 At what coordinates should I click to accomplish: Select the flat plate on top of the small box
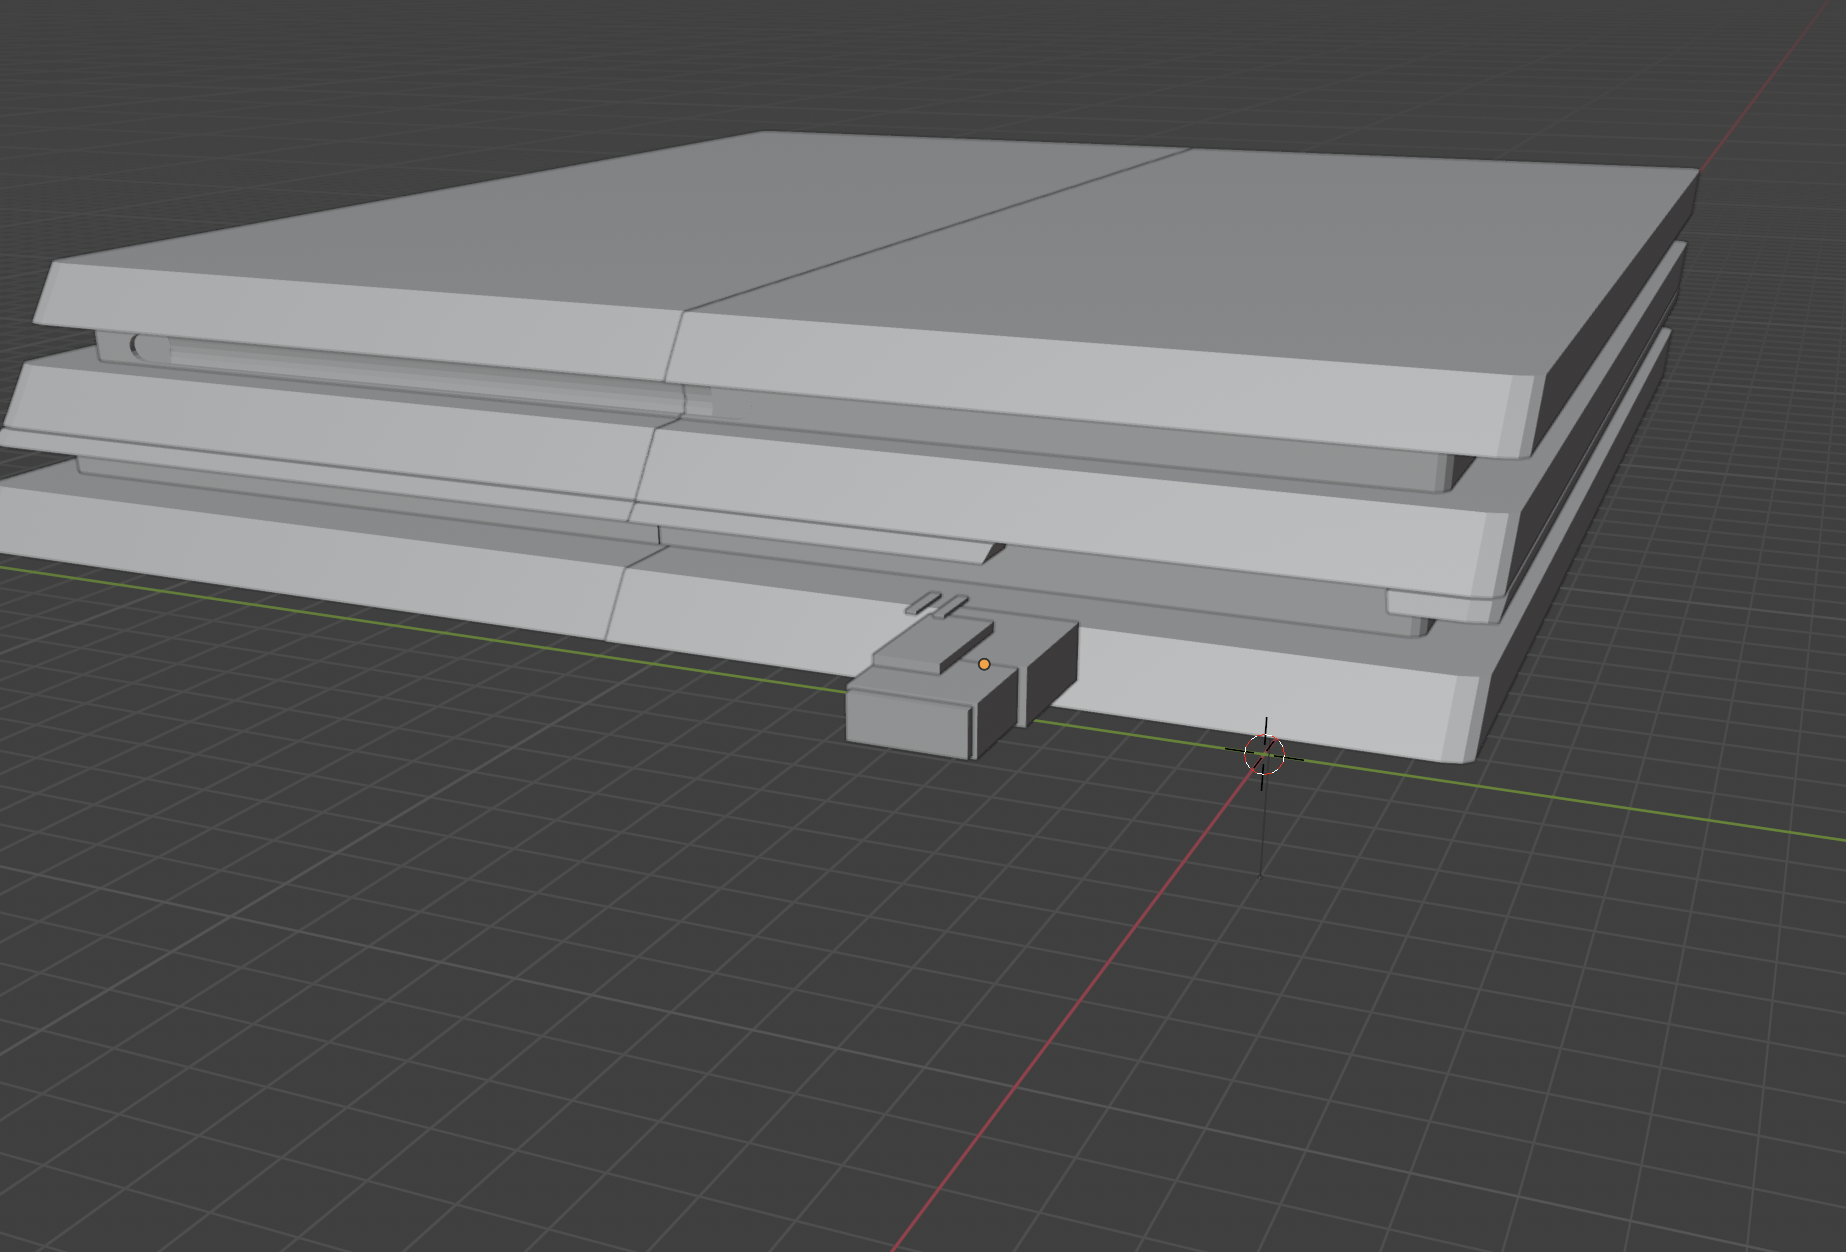pos(934,647)
